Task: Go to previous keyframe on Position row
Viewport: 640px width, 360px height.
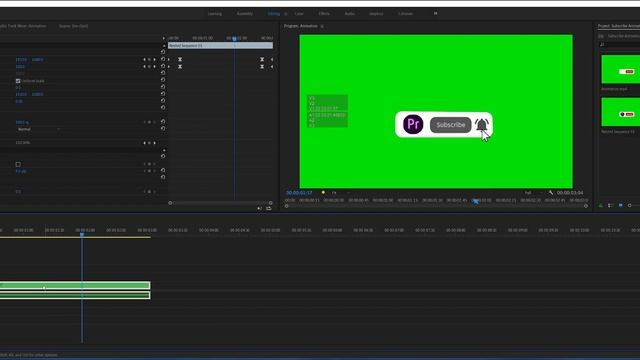Action: point(144,60)
